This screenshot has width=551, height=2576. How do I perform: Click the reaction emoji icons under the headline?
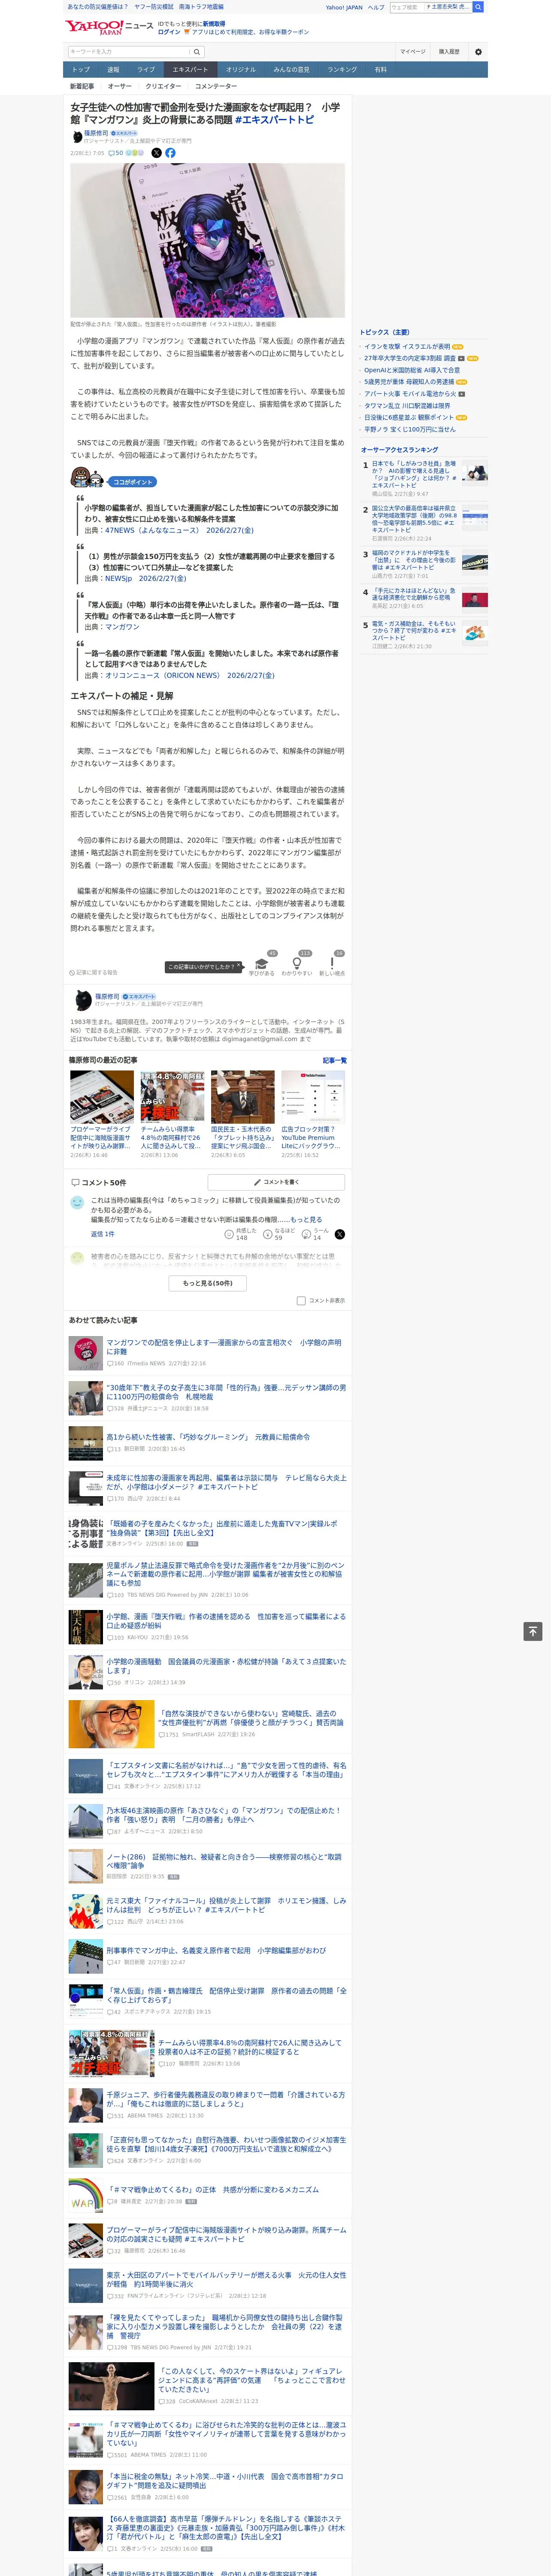click(135, 153)
